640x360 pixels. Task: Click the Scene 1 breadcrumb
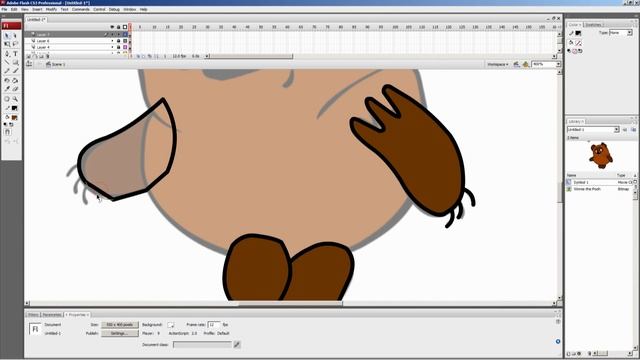[56, 64]
